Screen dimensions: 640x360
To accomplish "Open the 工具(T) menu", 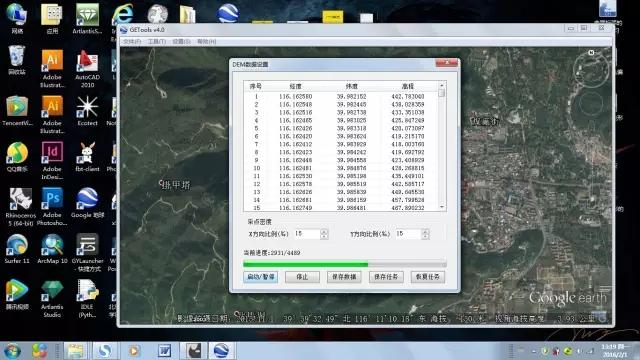I will 157,42.
